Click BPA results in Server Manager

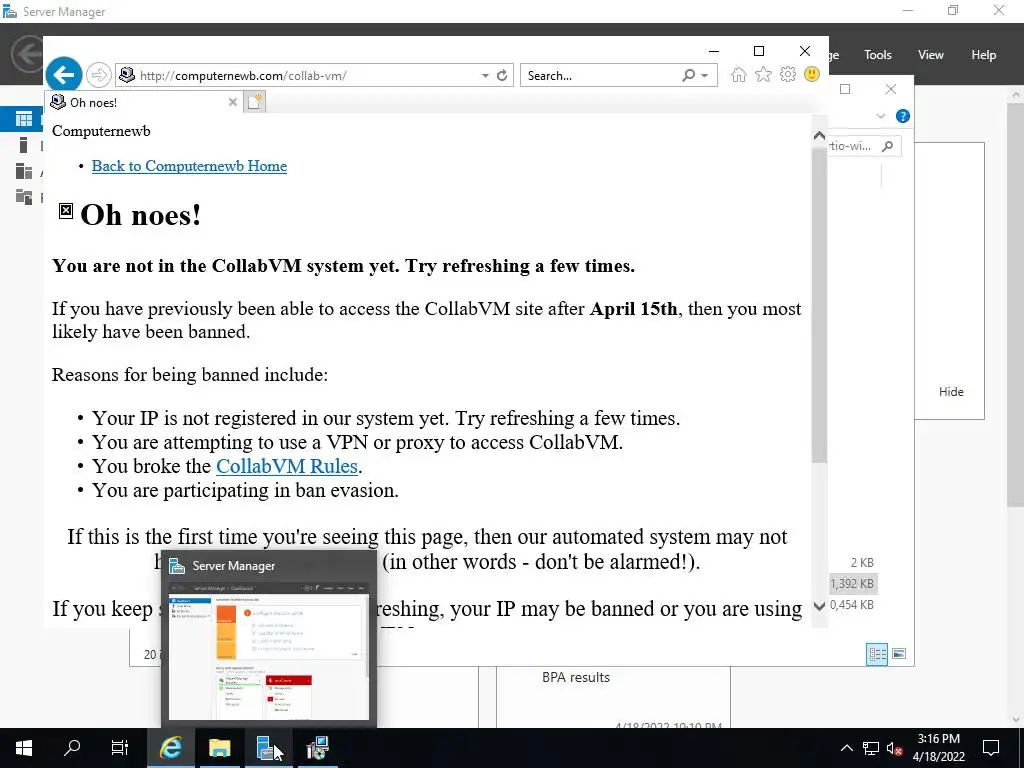pyautogui.click(x=575, y=678)
